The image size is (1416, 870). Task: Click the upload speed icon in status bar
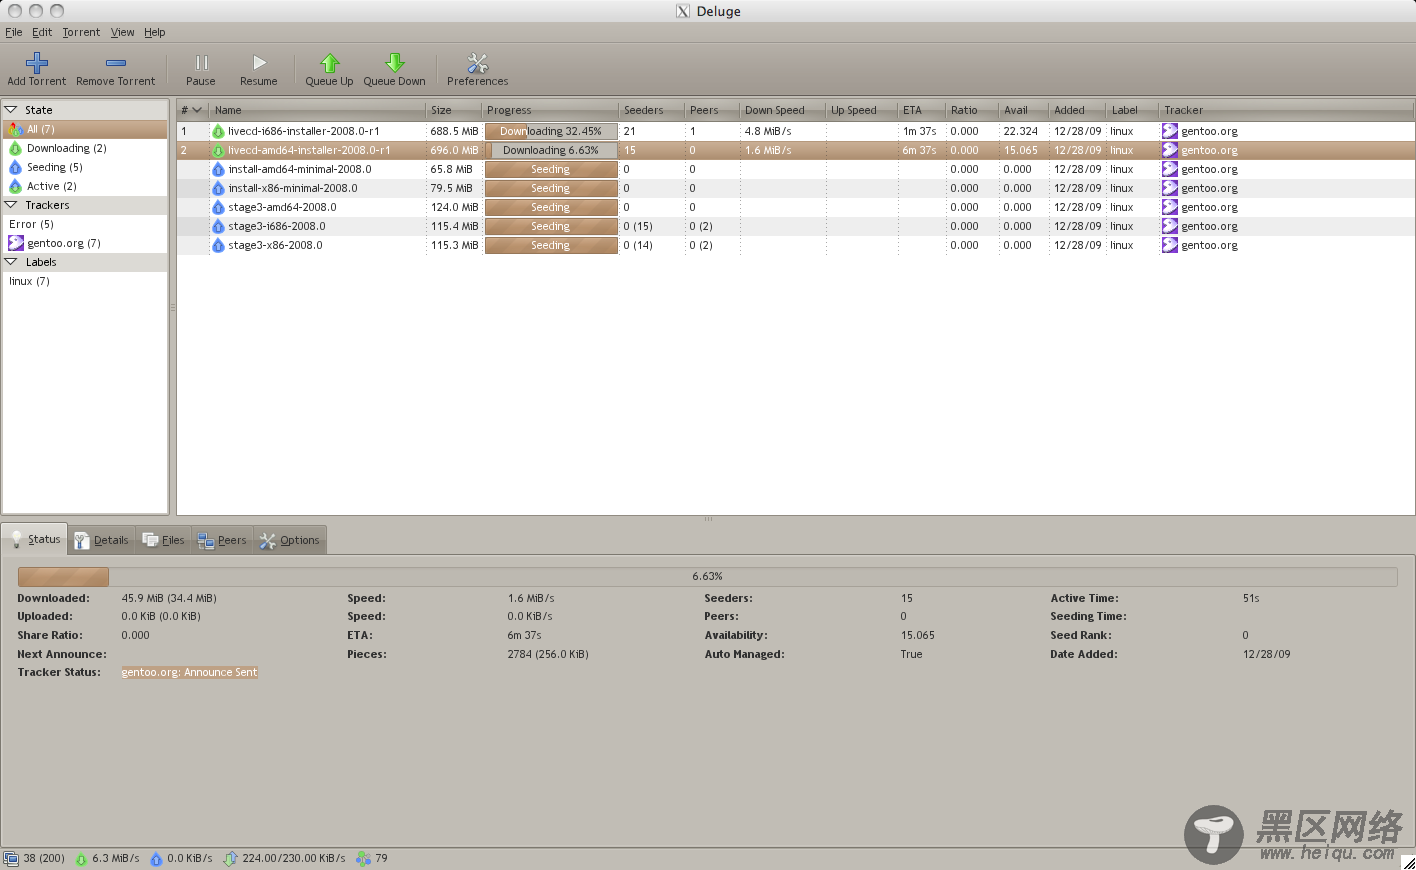pos(156,858)
